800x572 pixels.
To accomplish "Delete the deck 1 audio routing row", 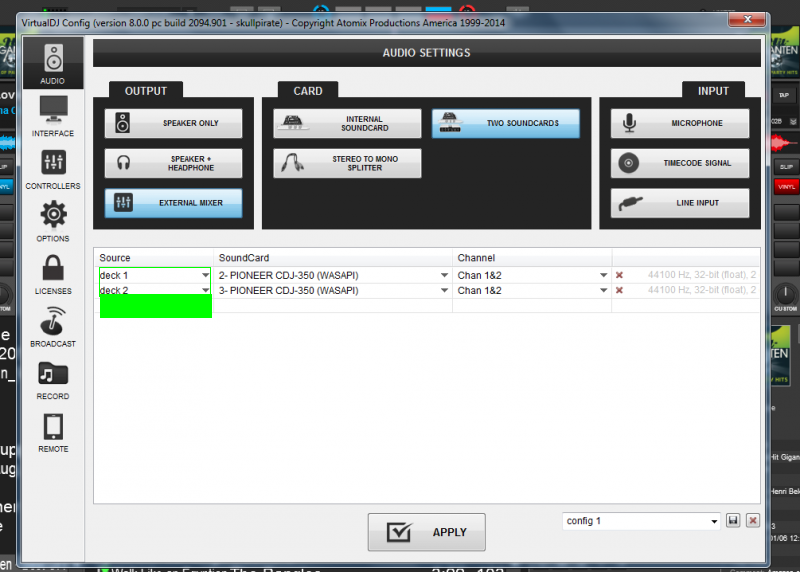I will tap(619, 275).
